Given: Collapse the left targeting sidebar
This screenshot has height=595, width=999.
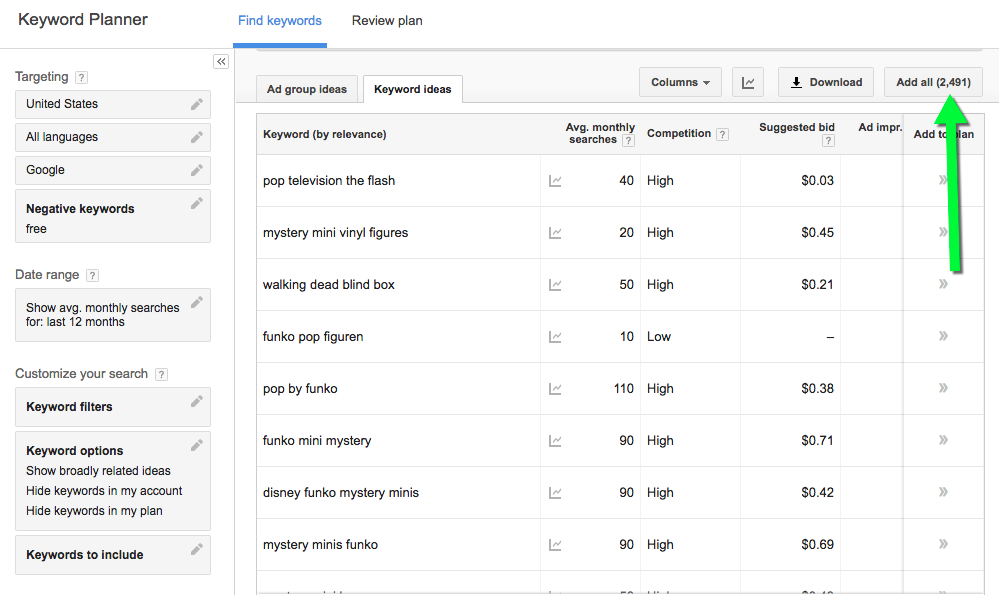Looking at the screenshot, I should coord(220,62).
